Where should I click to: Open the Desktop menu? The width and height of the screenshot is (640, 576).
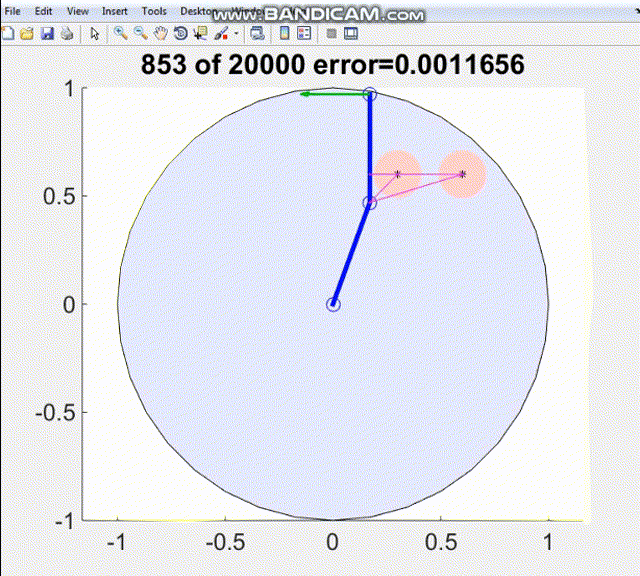(x=198, y=11)
